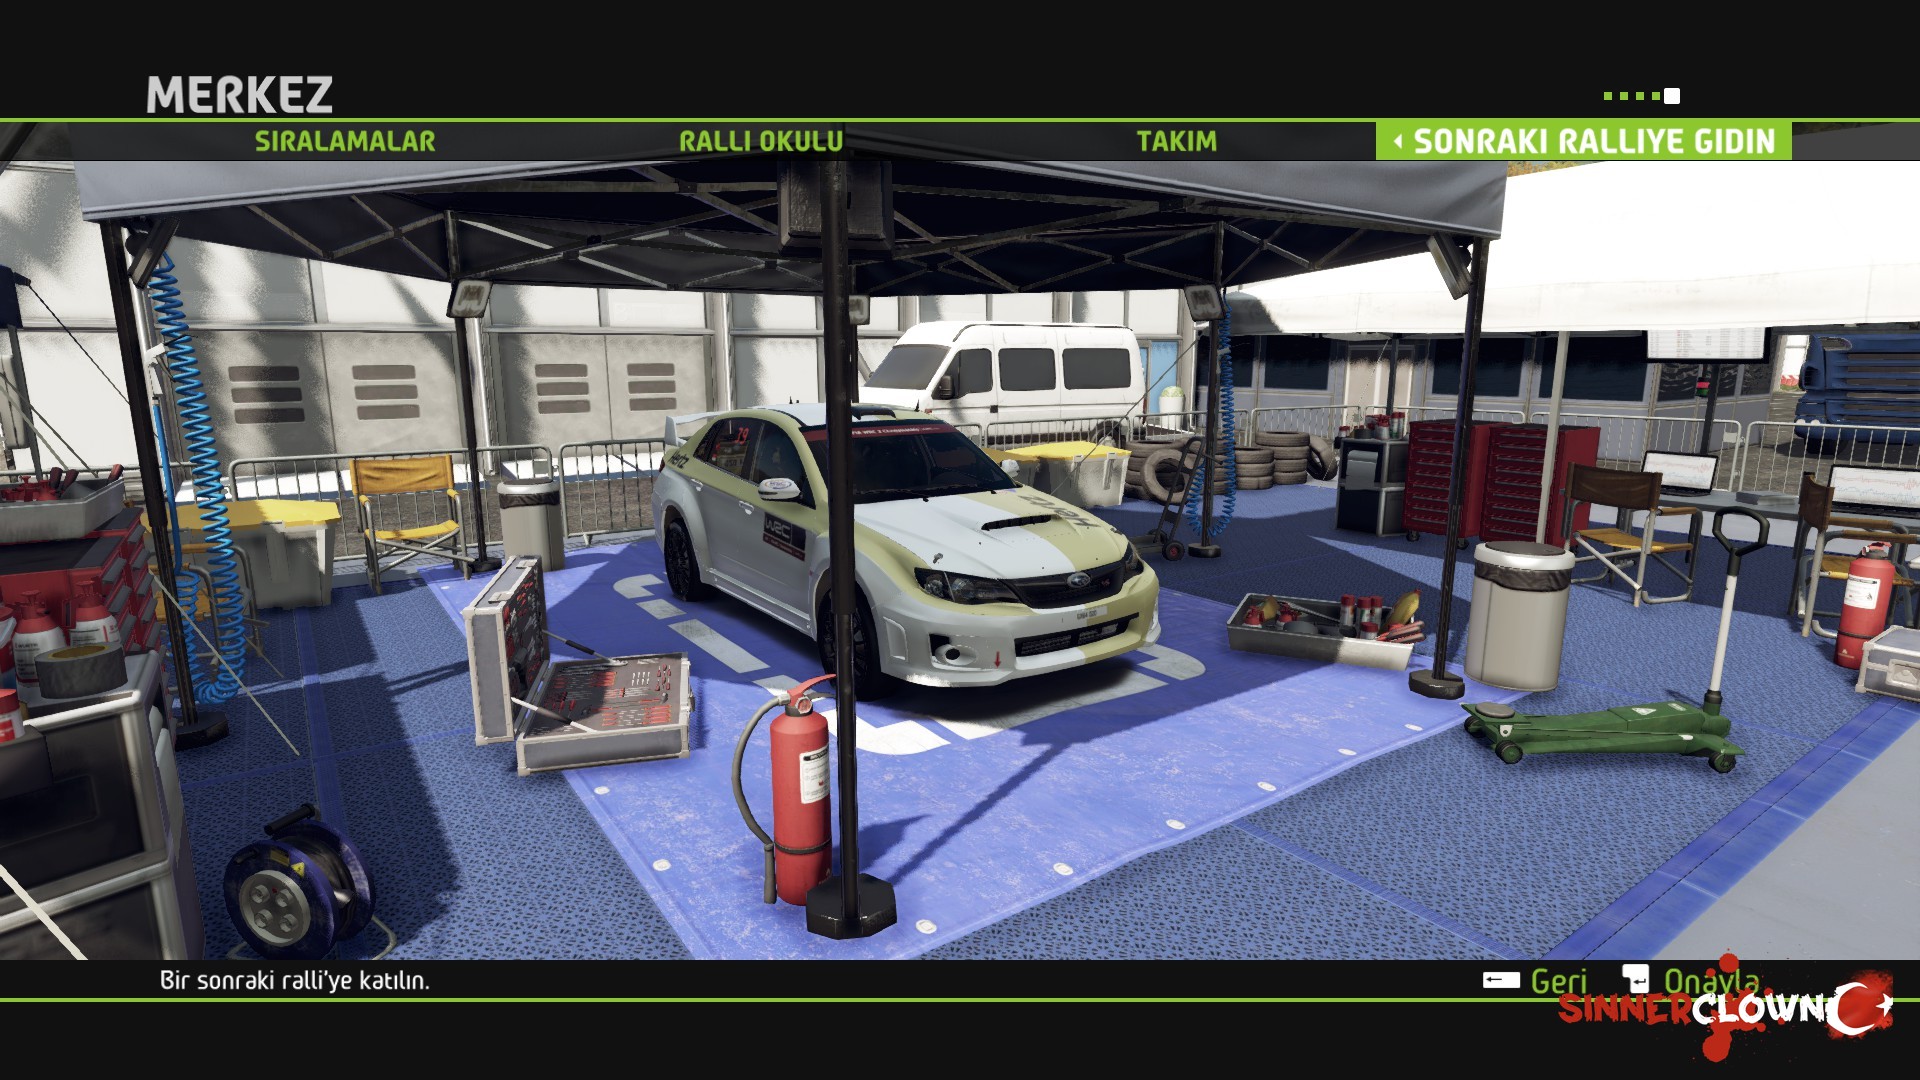Viewport: 1920px width, 1080px height.
Task: Open the SIRALAMALAR menu tab
Action: (345, 141)
